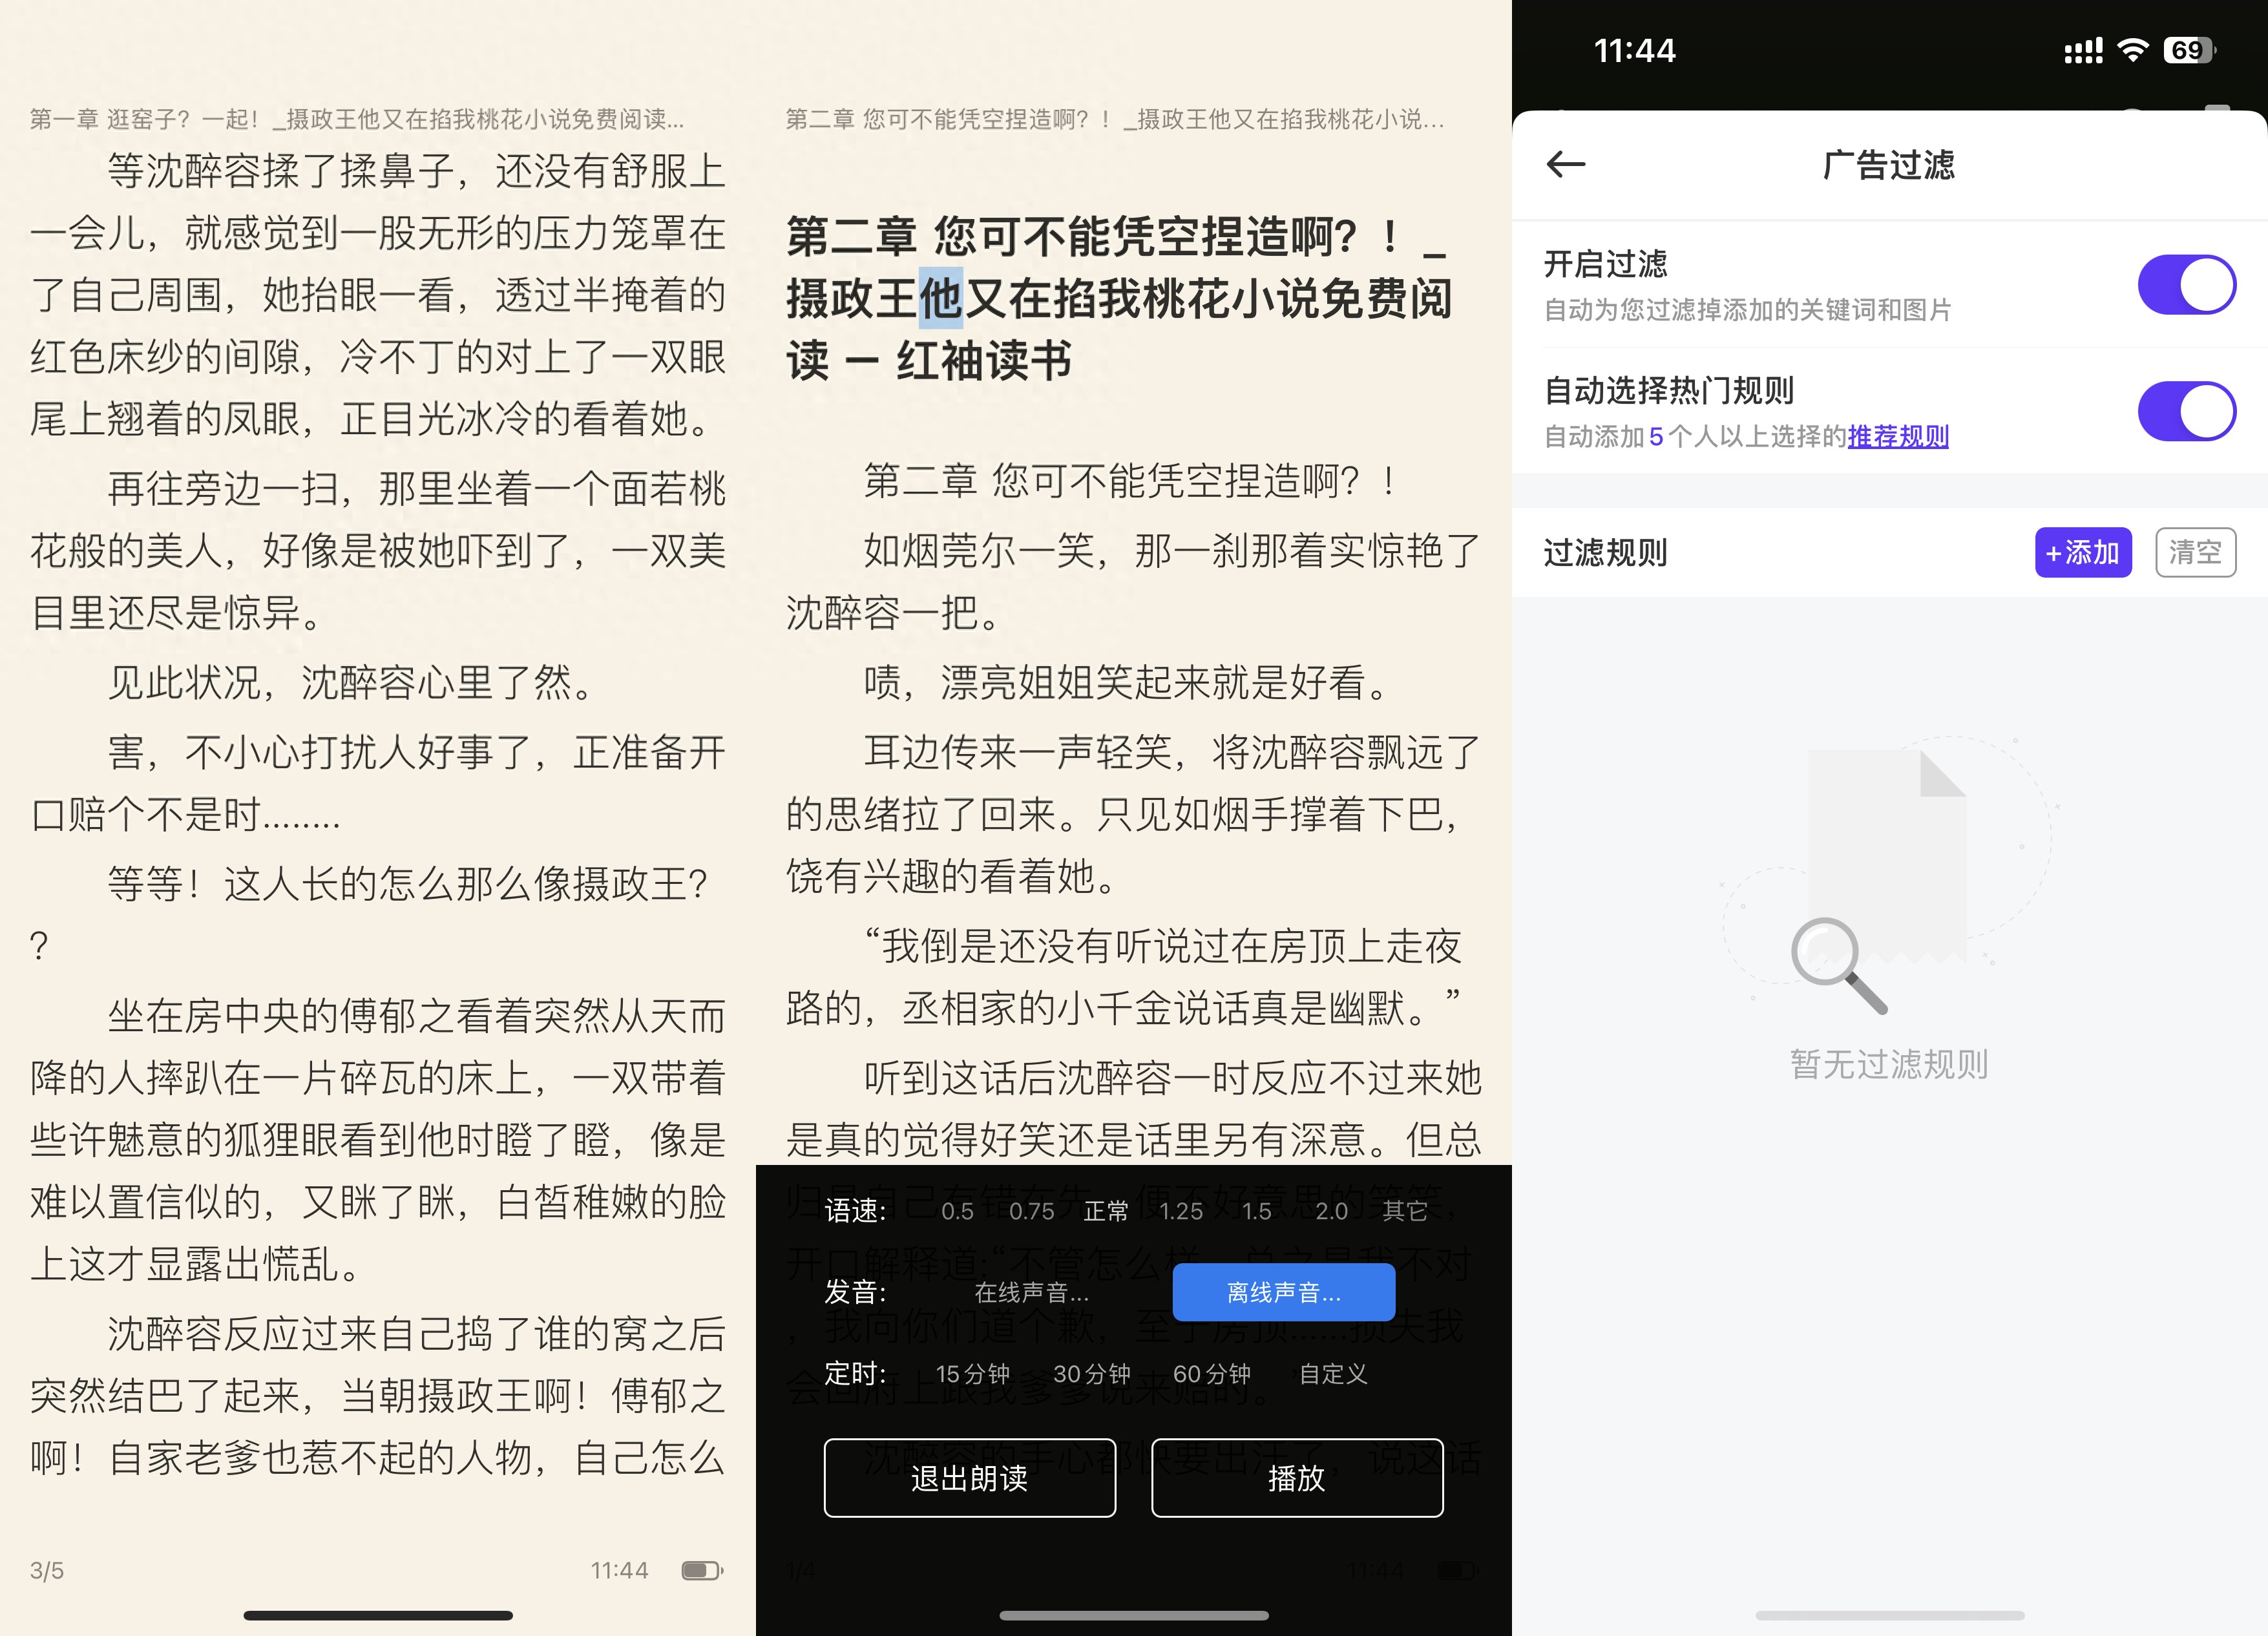
Task: Open the 推荐规则 link
Action: [1897, 436]
